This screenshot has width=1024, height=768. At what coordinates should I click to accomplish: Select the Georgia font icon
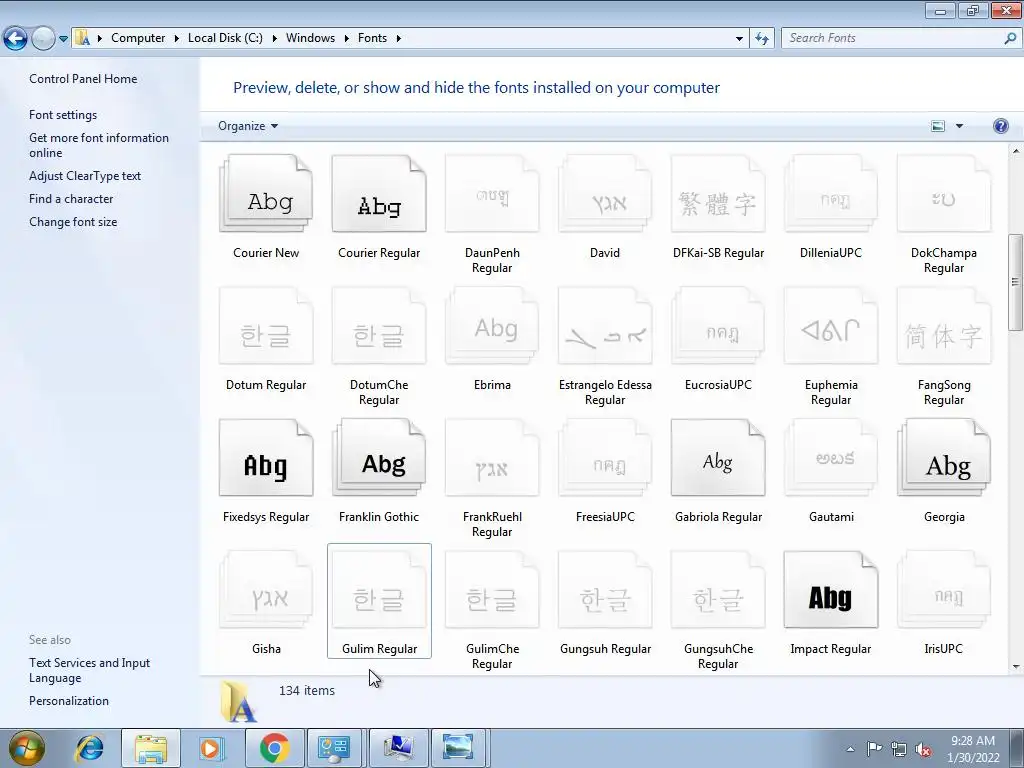944,458
